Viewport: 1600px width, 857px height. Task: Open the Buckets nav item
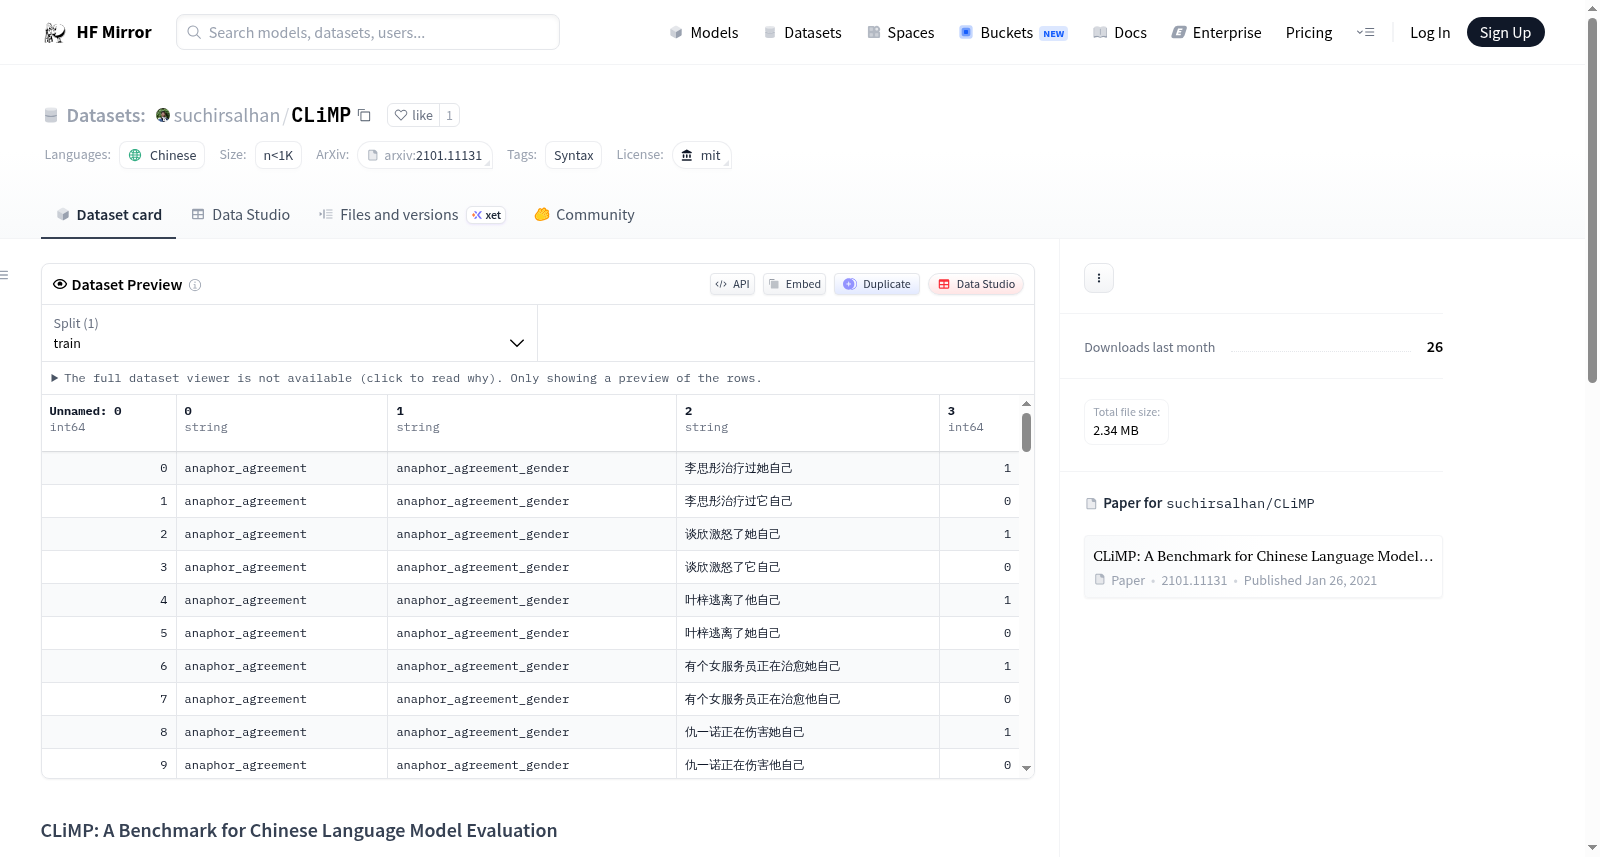point(1013,32)
